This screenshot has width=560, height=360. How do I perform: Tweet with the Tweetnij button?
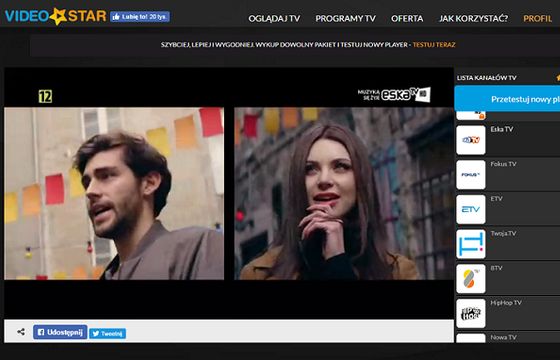108,334
